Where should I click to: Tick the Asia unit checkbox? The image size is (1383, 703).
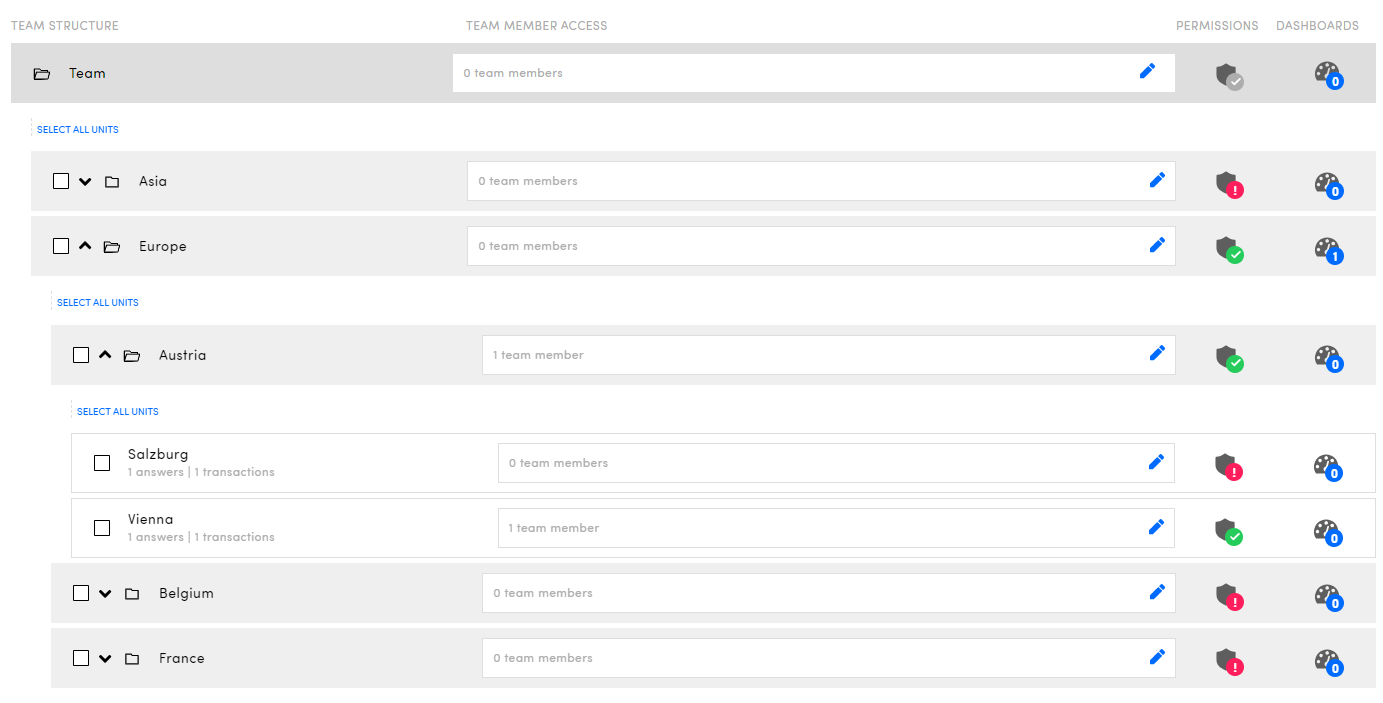tap(61, 181)
